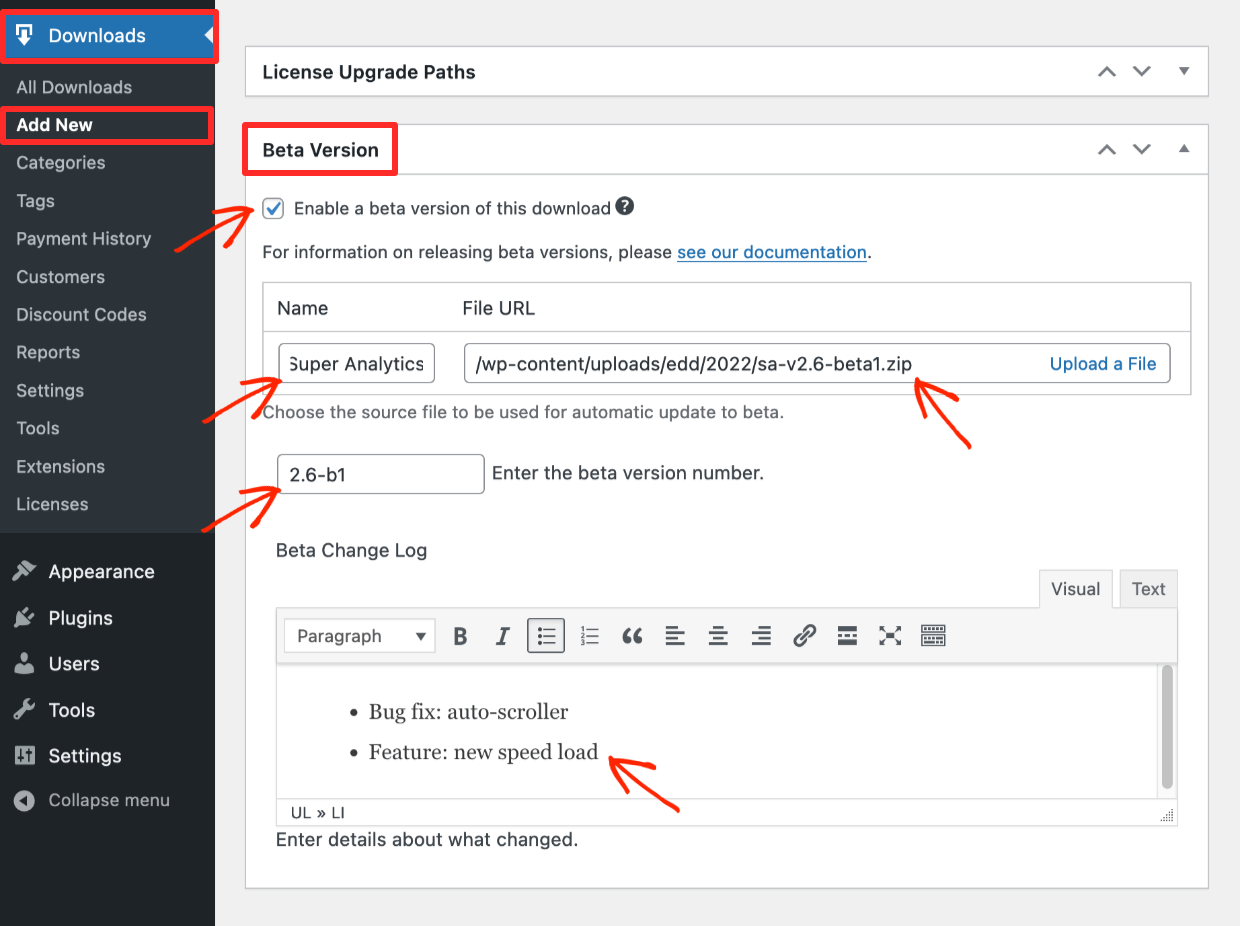This screenshot has height=926, width=1240.
Task: Click the change log editor scrollbar
Action: [x=1166, y=729]
